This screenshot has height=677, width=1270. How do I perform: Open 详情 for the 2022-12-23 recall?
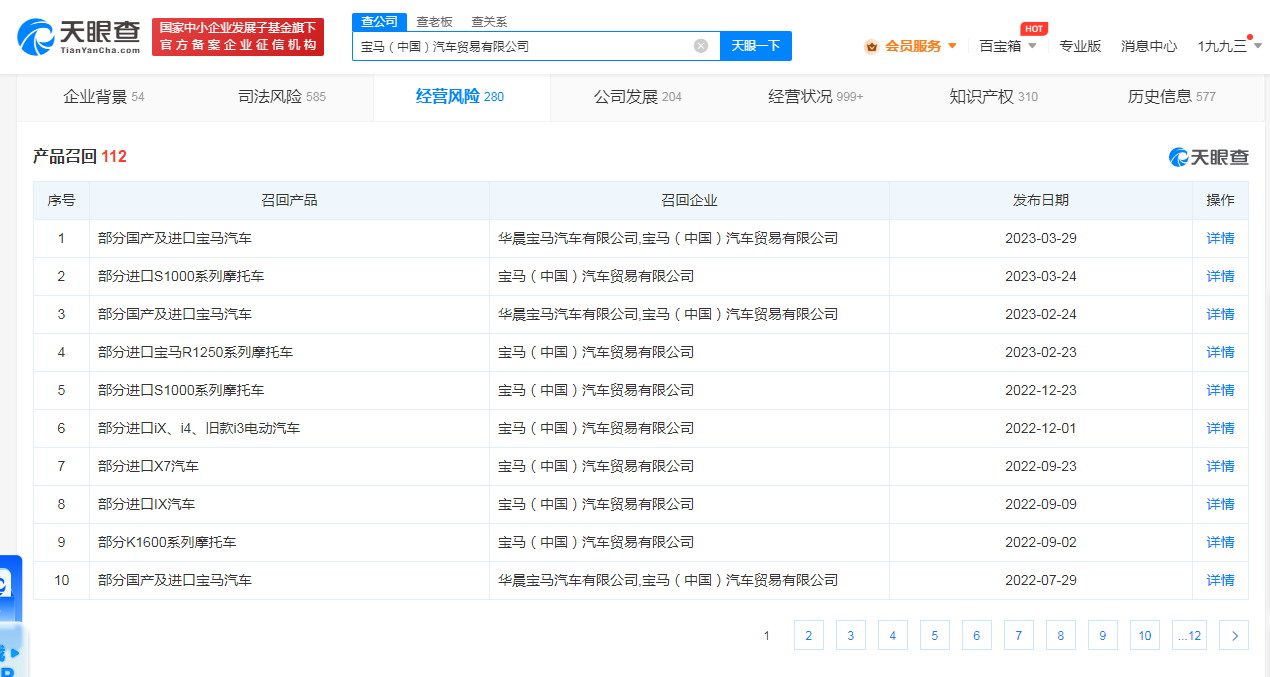[1220, 390]
